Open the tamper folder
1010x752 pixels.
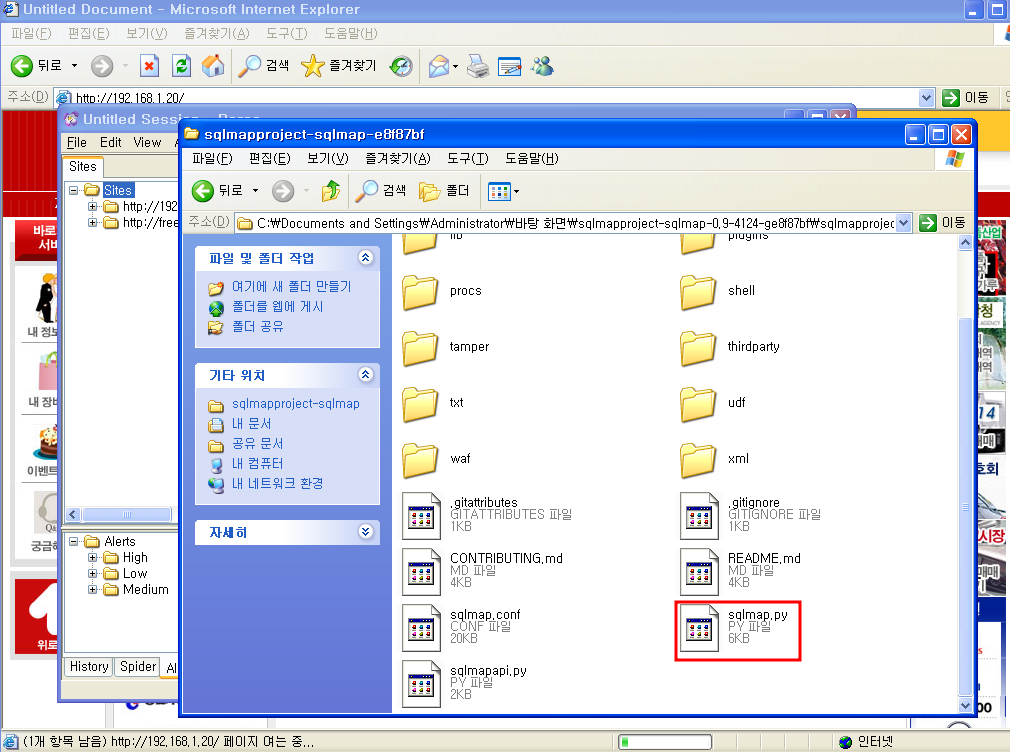(421, 348)
